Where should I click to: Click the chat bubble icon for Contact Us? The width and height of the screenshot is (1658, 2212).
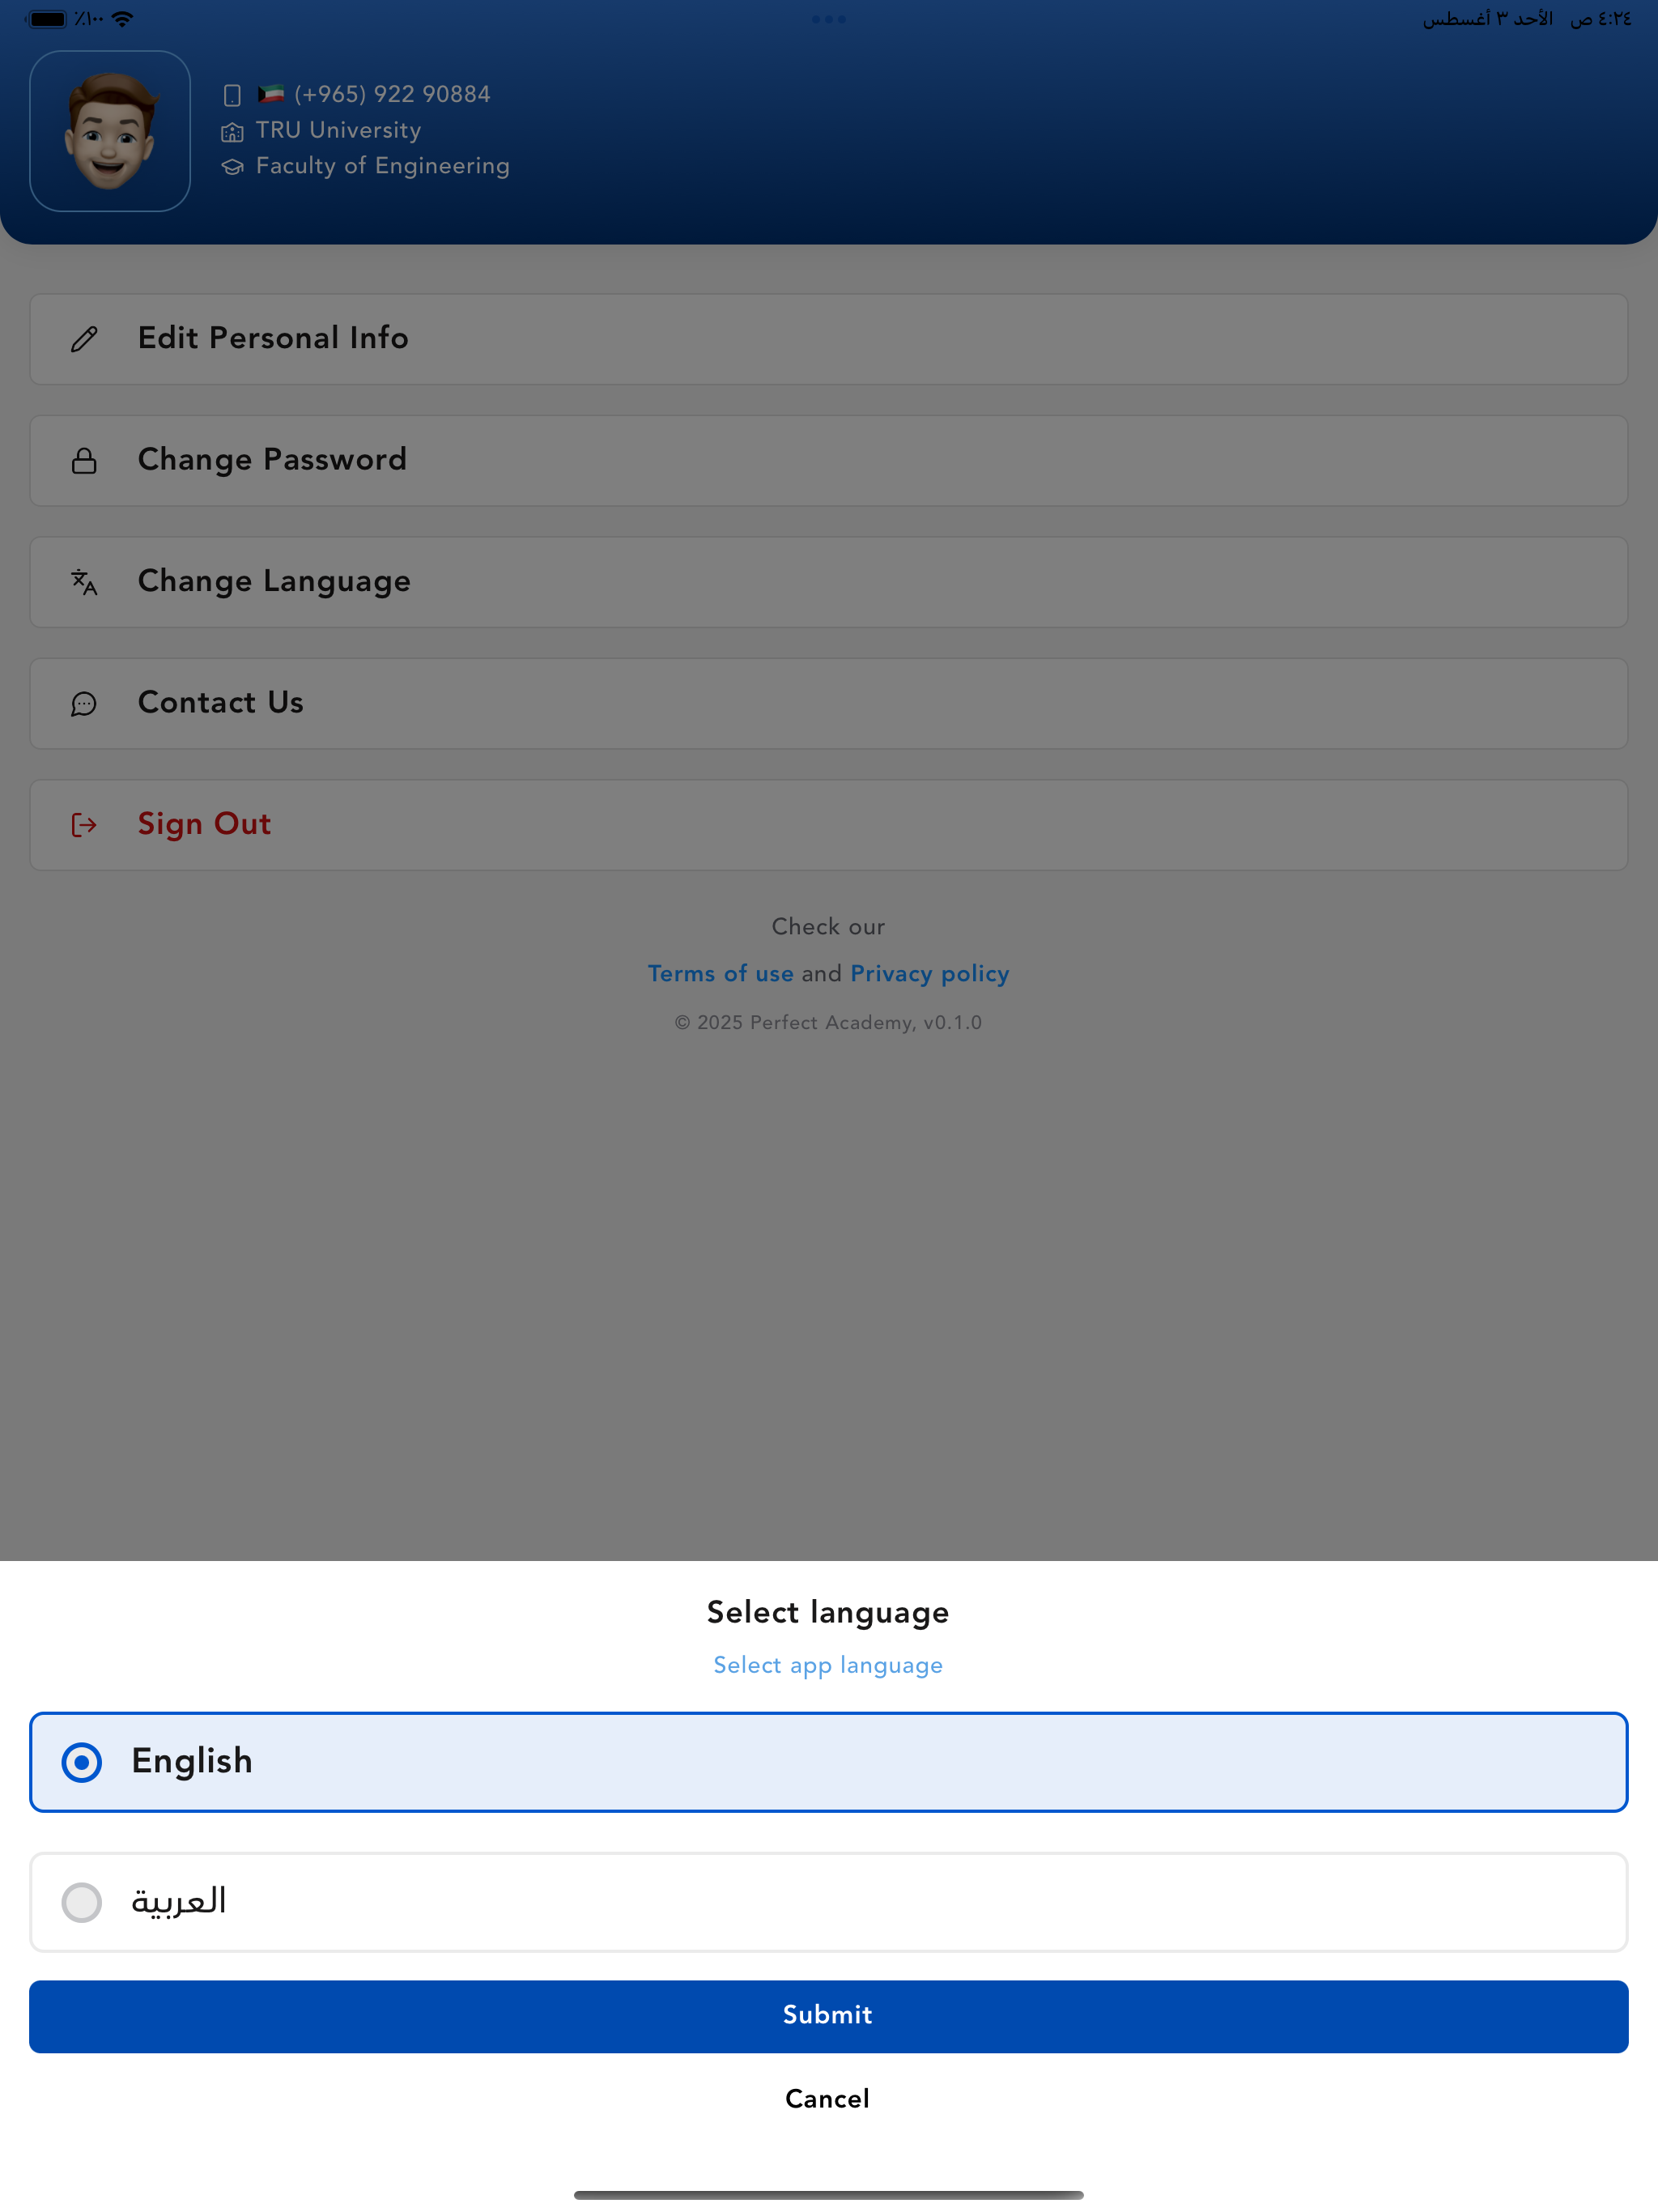coord(84,704)
